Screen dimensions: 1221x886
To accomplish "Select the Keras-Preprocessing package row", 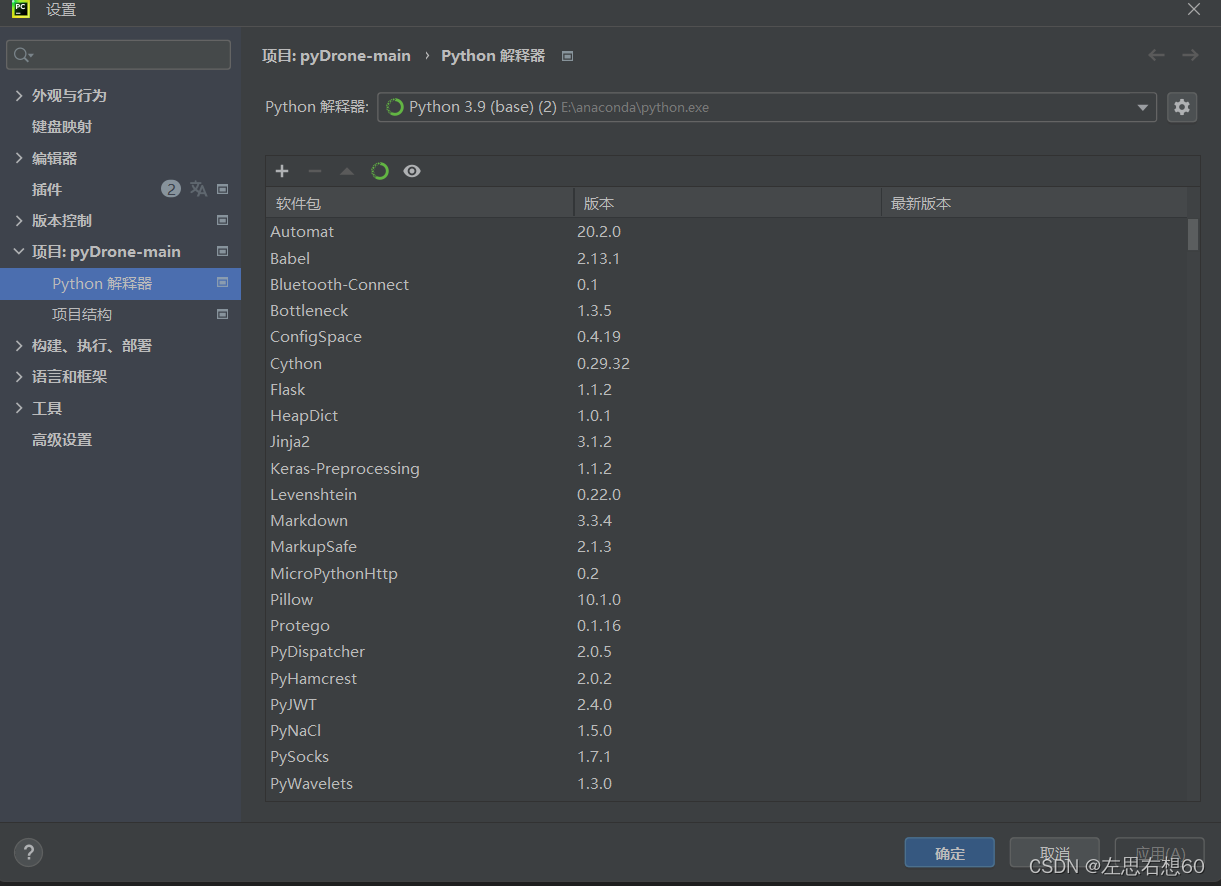I will click(x=726, y=468).
